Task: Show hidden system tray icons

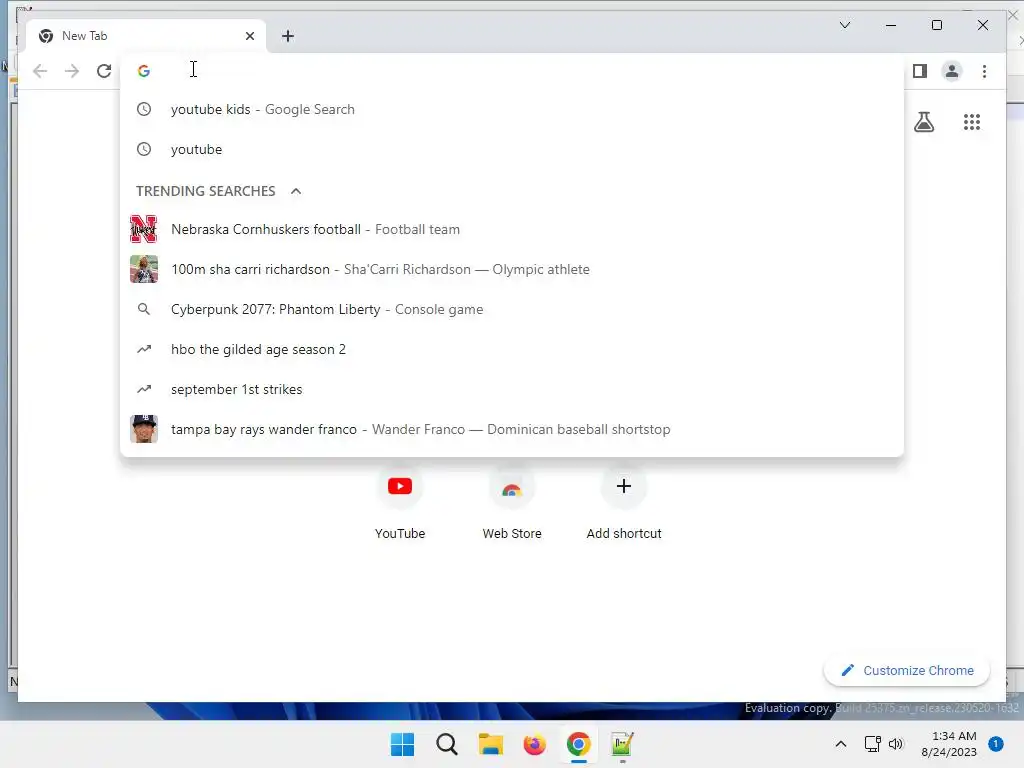Action: click(841, 744)
